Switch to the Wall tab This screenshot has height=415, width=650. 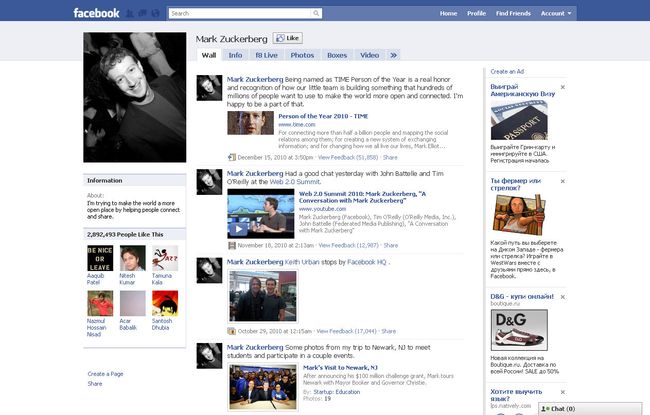(x=209, y=55)
